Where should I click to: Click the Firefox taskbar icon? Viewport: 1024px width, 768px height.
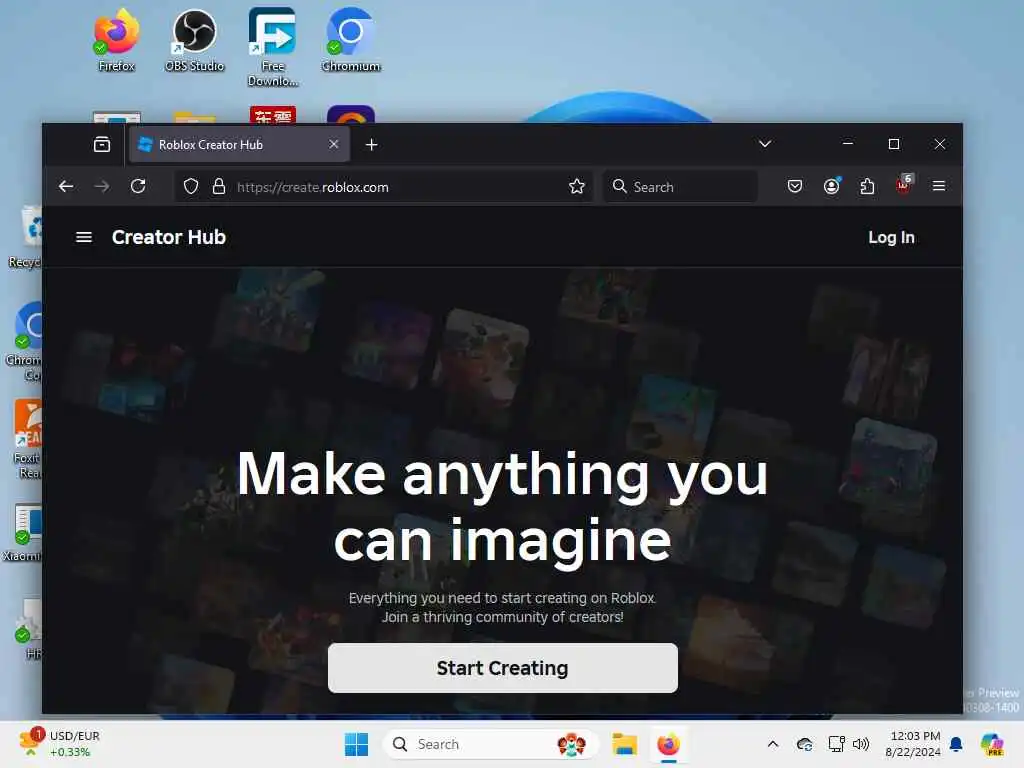[669, 744]
